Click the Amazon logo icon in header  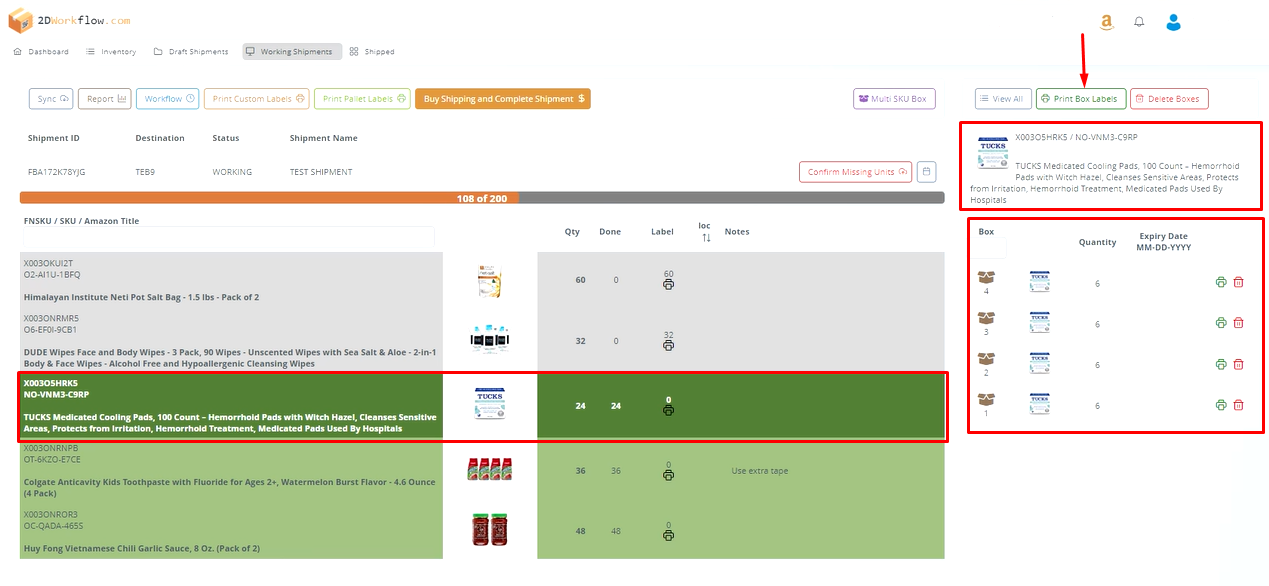coord(1106,22)
